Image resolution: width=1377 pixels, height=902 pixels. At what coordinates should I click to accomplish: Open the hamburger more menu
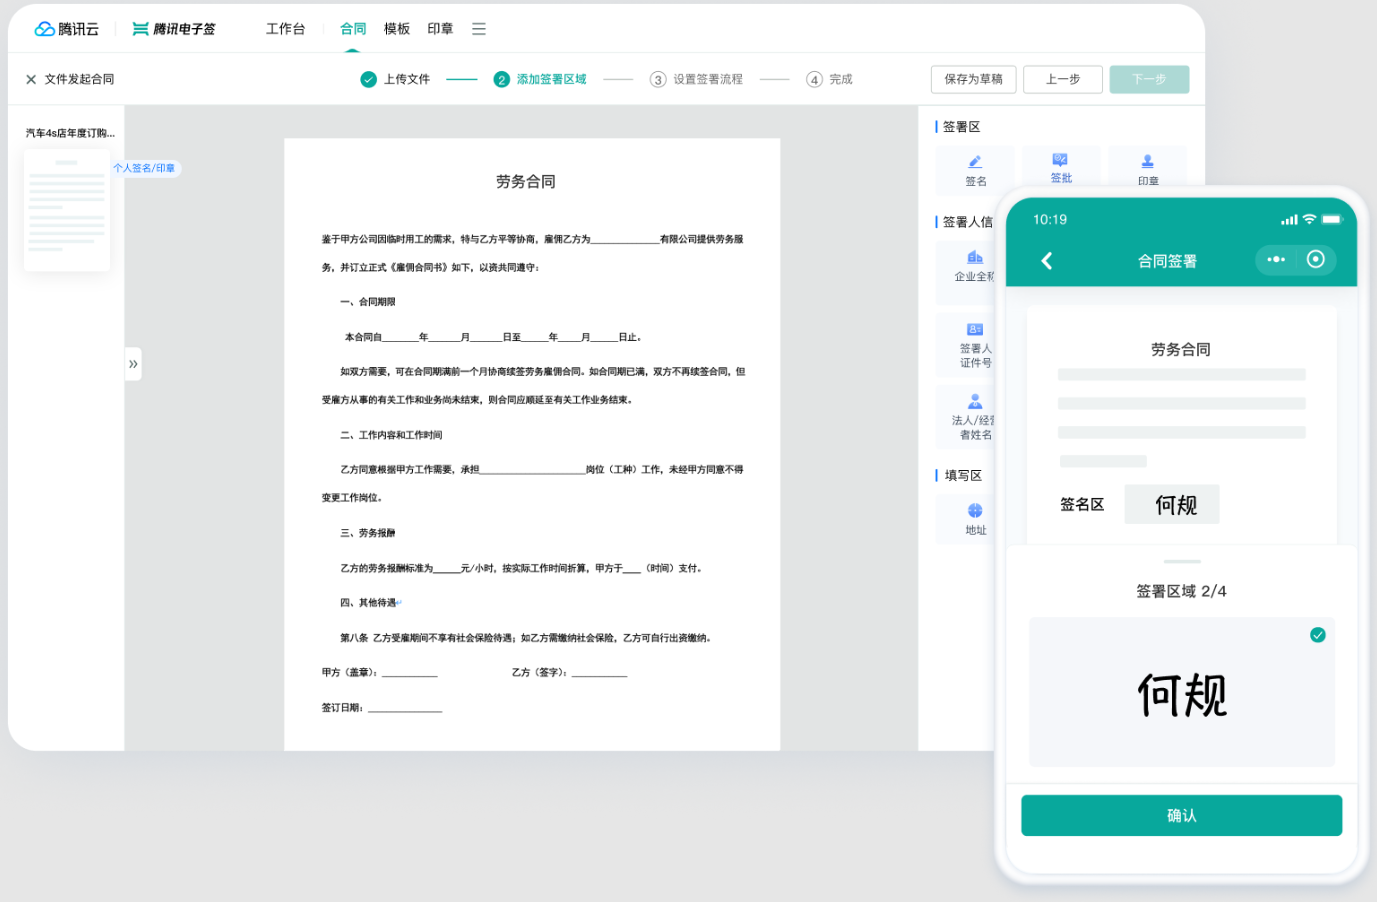479,29
